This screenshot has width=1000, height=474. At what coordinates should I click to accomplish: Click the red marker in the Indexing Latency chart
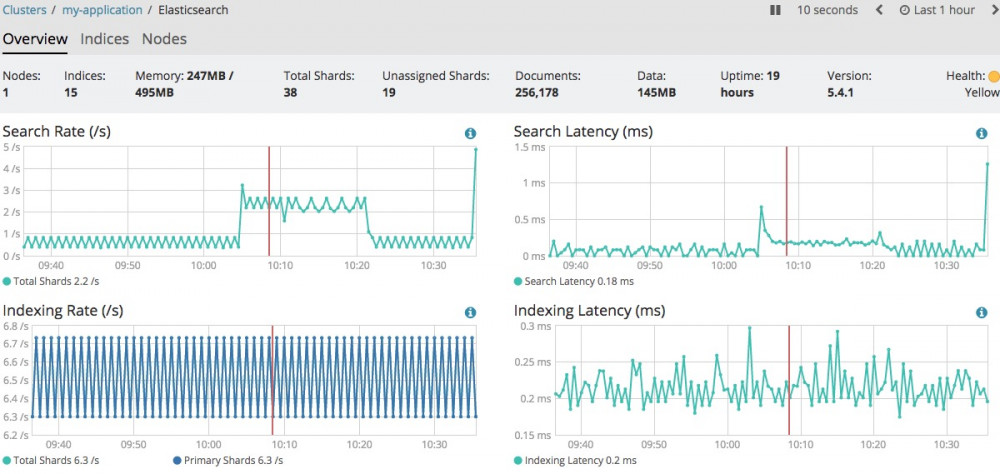click(x=789, y=380)
